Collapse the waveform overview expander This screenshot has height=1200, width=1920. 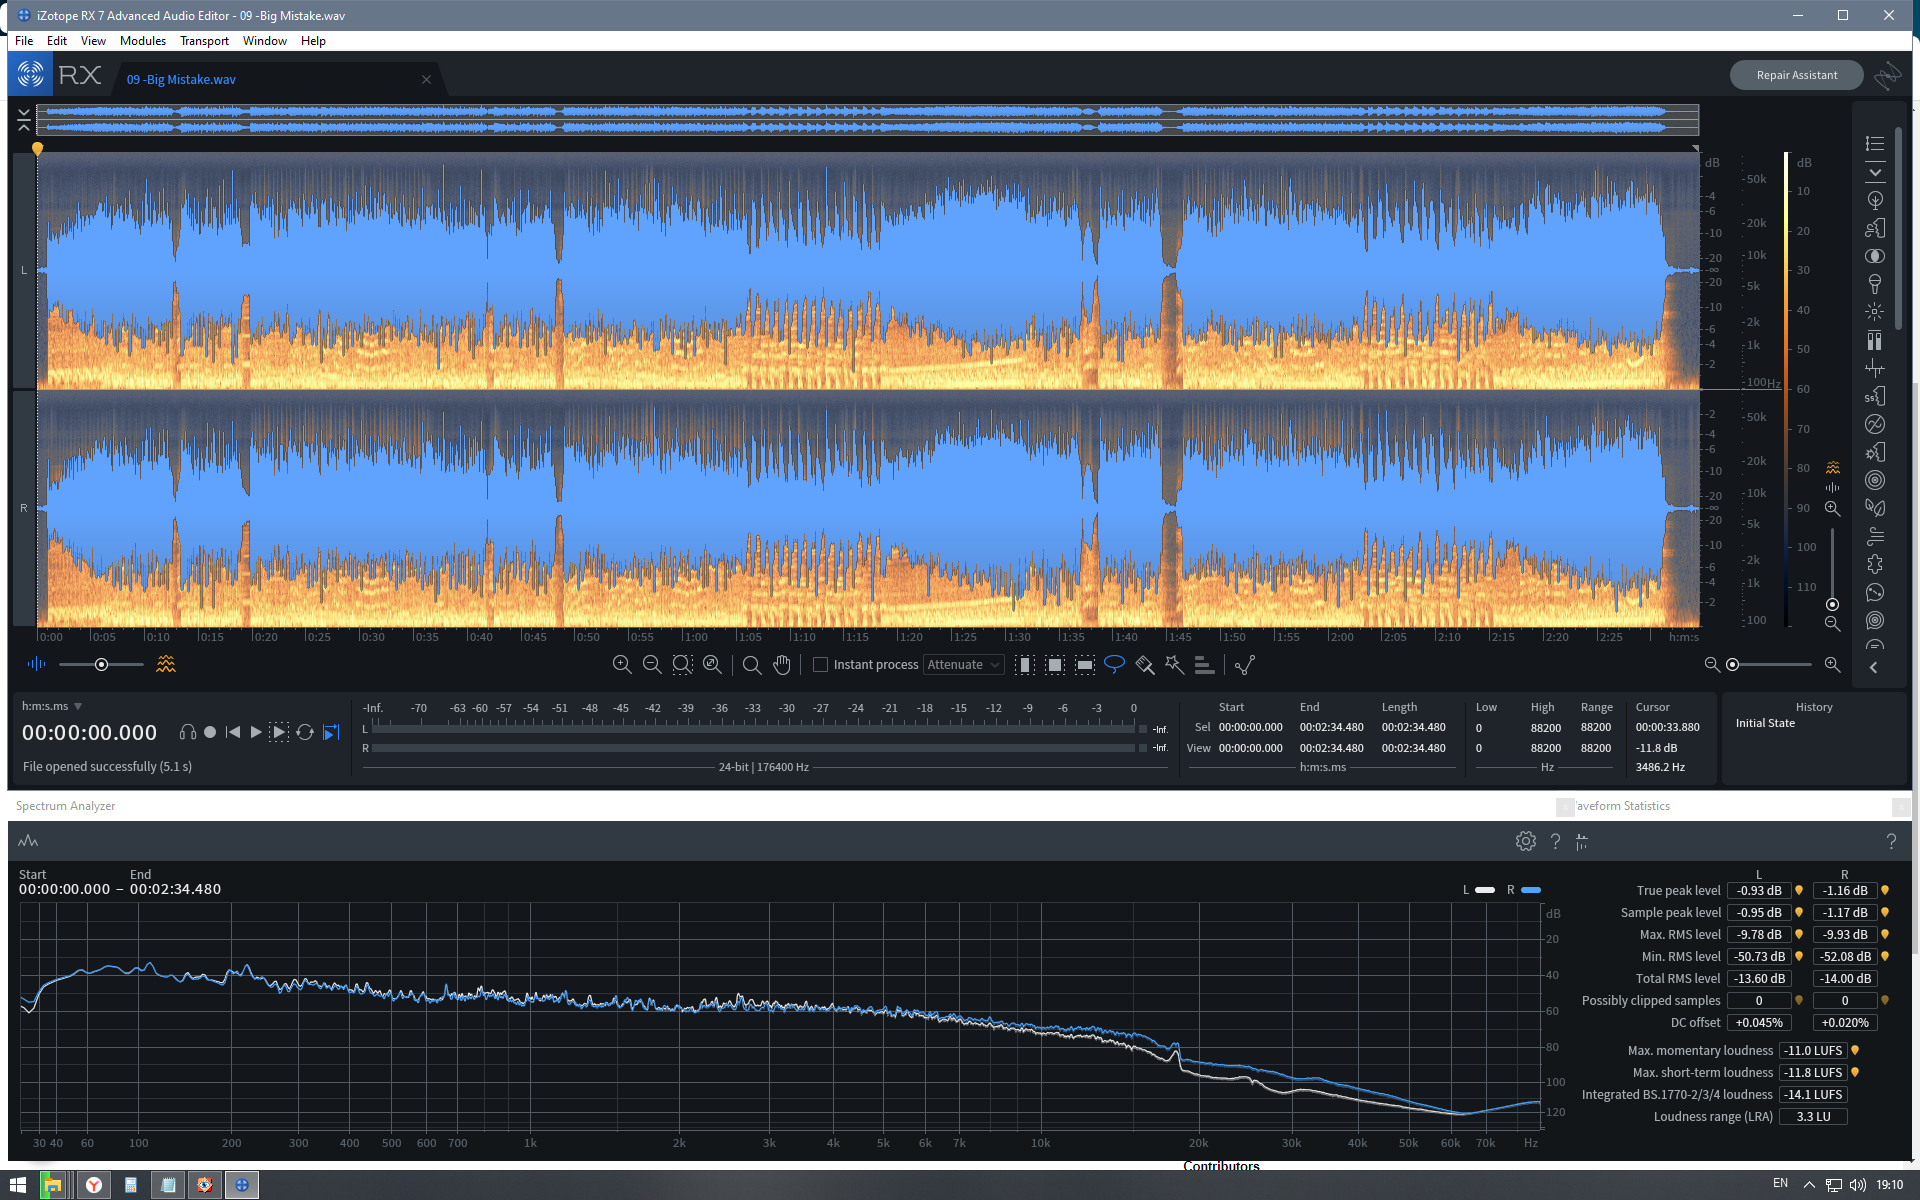(x=24, y=121)
